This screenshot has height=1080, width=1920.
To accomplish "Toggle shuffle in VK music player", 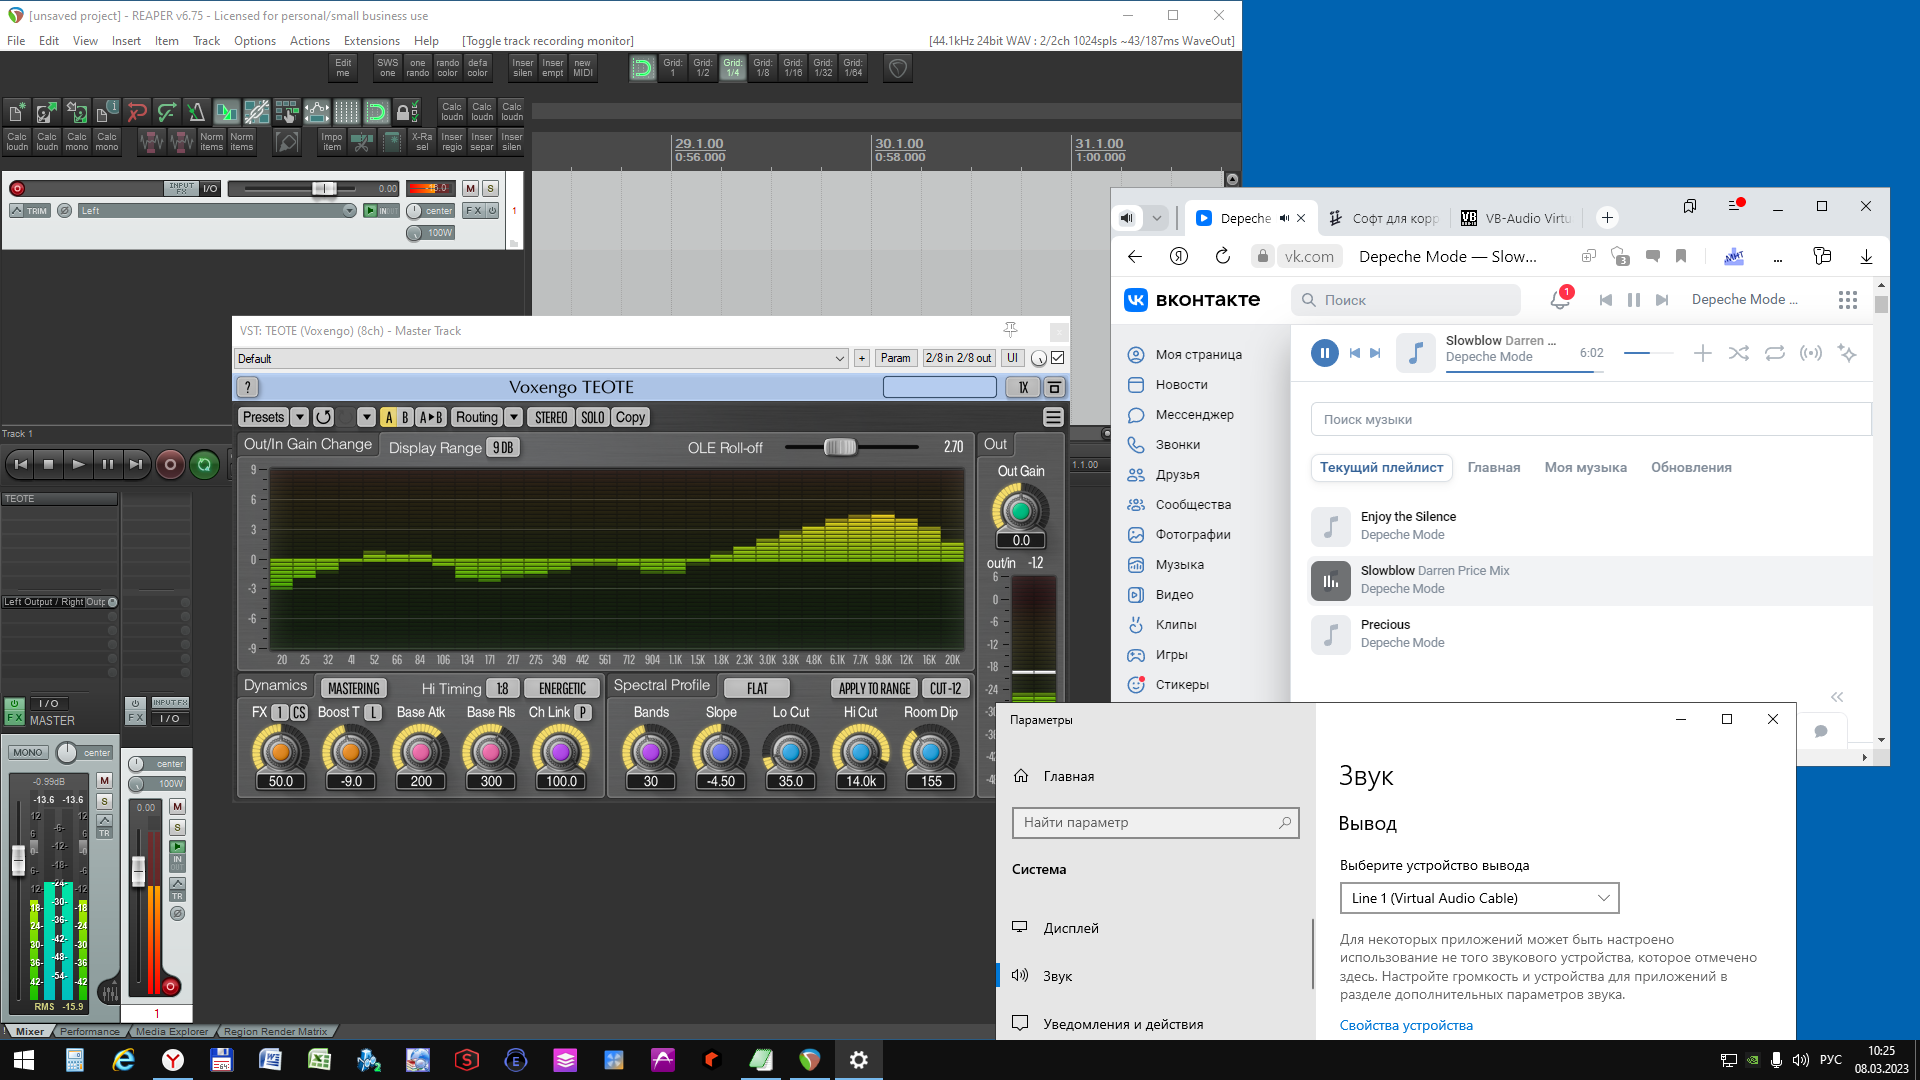I will click(x=1739, y=353).
